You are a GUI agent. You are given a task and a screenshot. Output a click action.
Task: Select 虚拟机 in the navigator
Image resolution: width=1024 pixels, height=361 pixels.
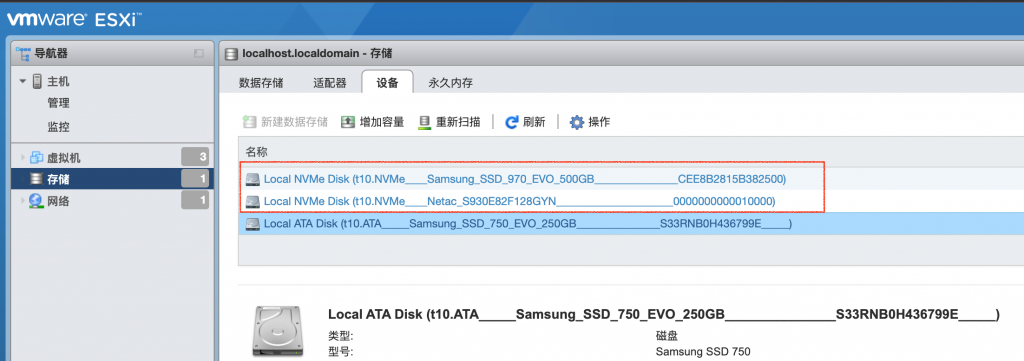[64, 158]
